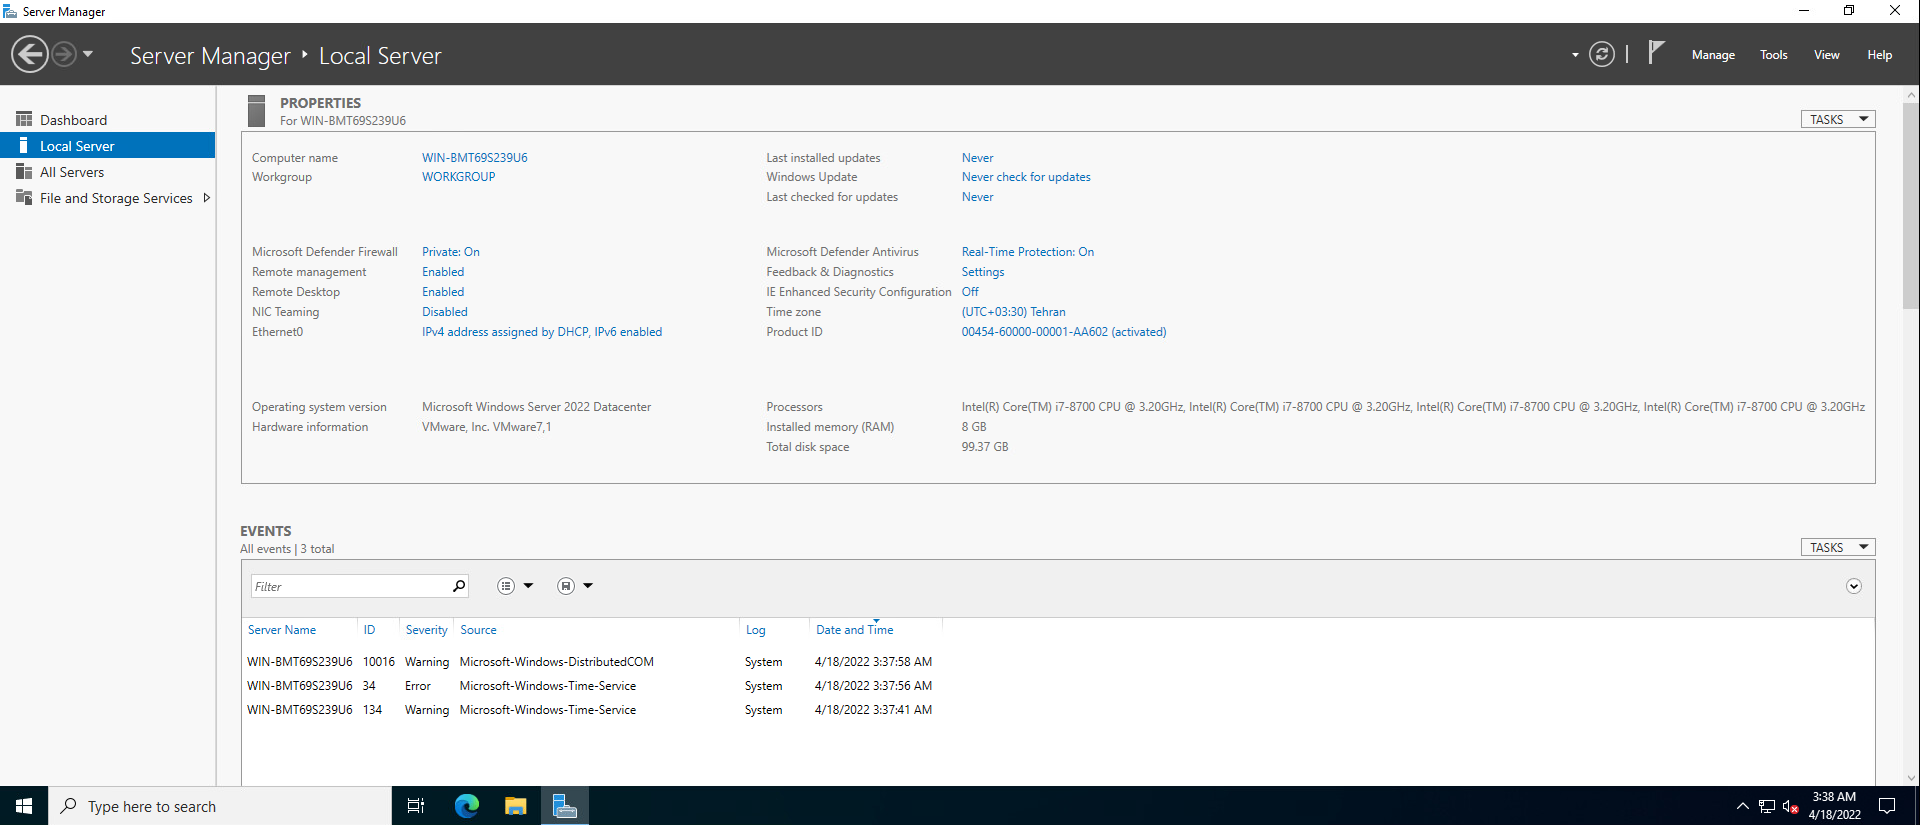The width and height of the screenshot is (1920, 825).
Task: Open Windows Start menu
Action: pos(24,806)
